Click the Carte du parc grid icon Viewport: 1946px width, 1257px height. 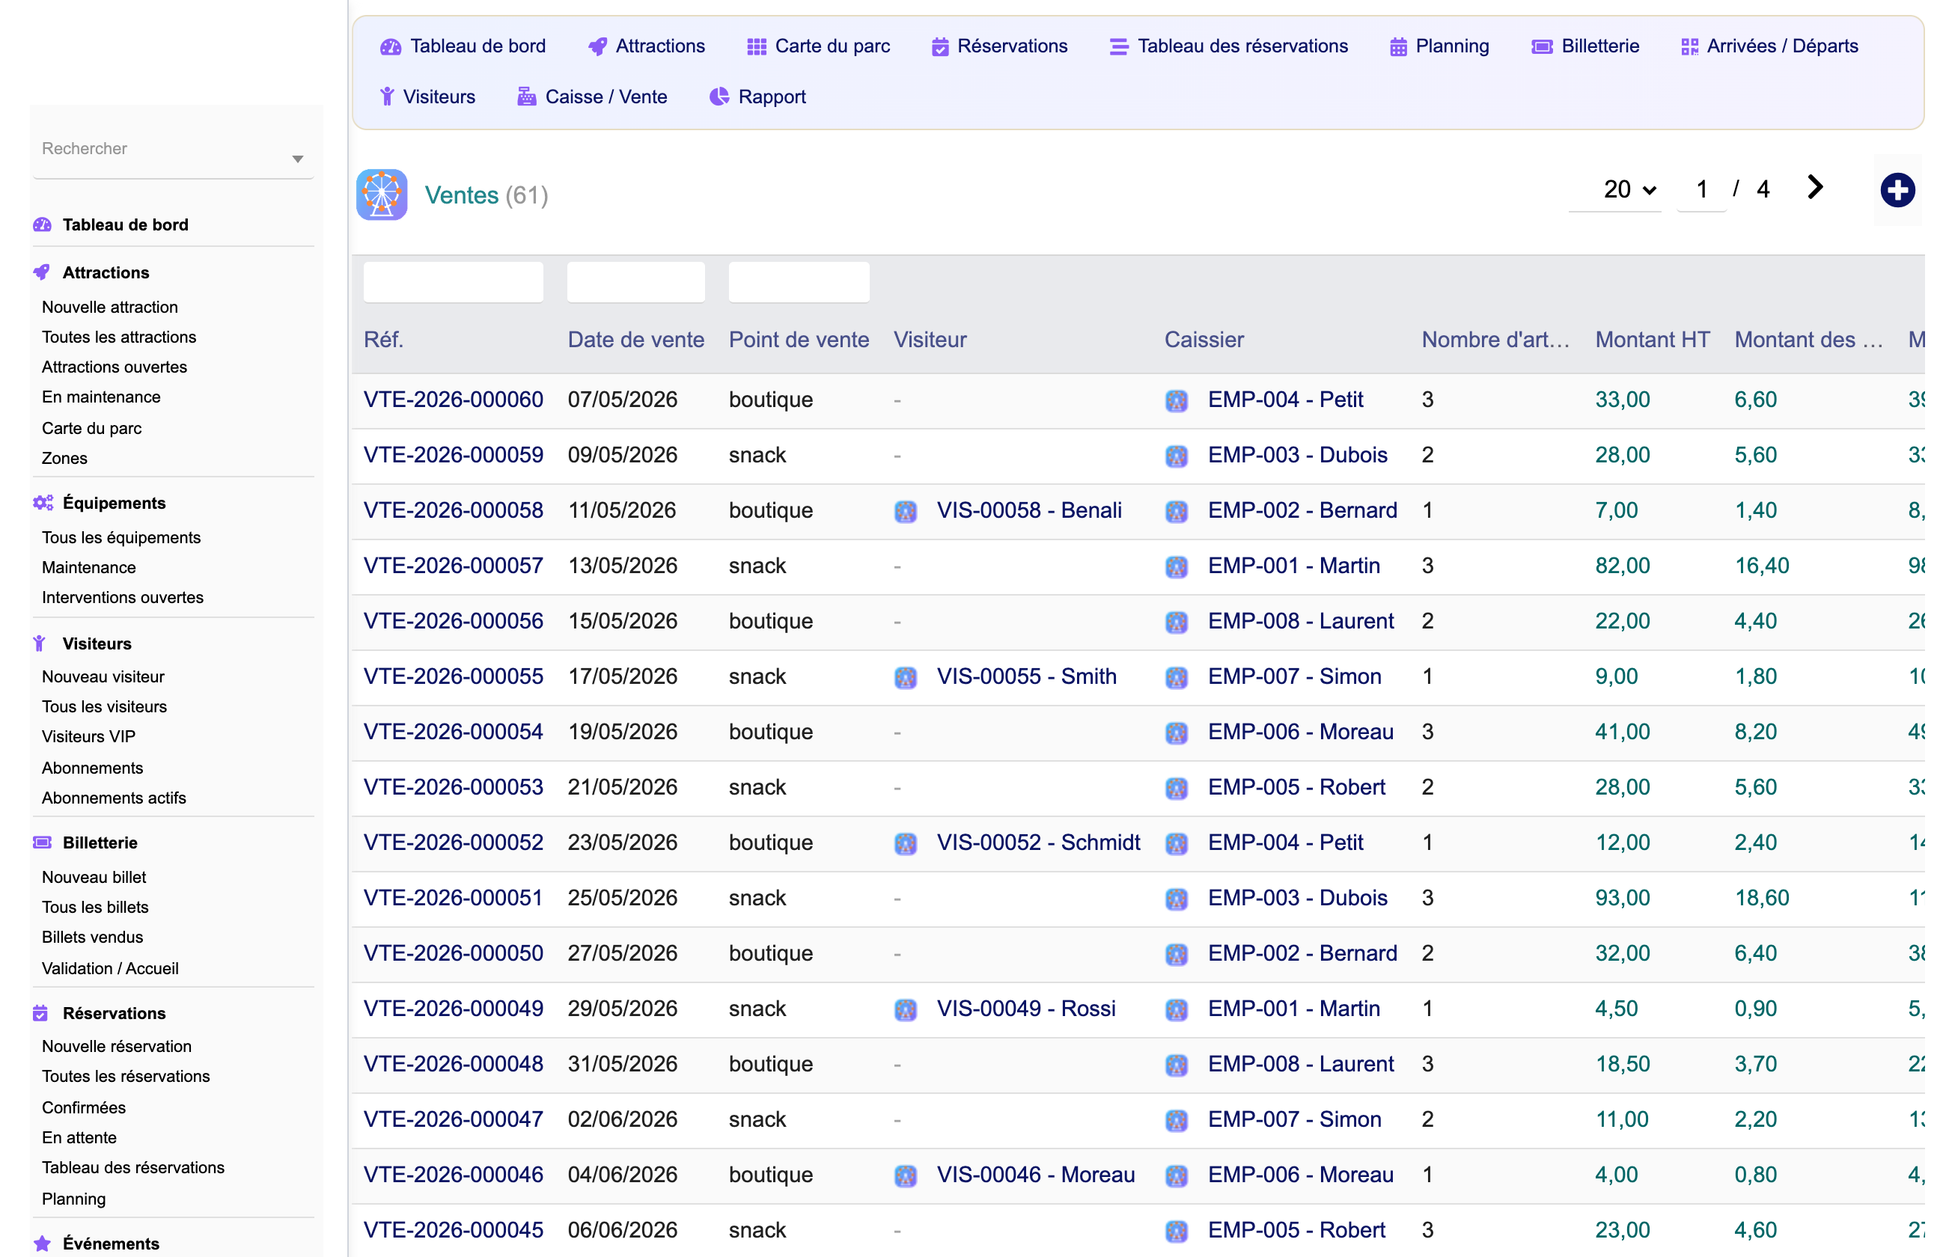pos(757,47)
